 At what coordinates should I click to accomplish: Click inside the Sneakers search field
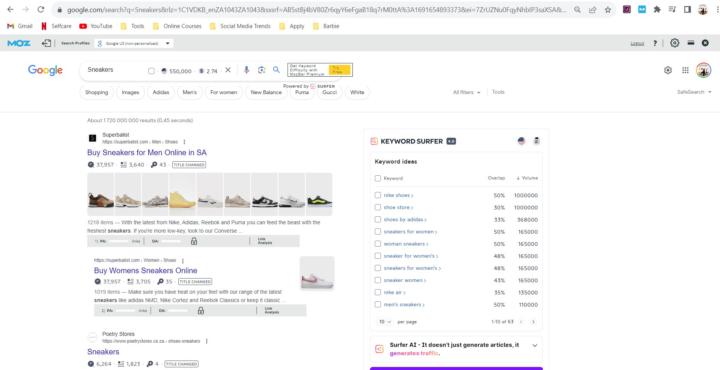(116, 70)
